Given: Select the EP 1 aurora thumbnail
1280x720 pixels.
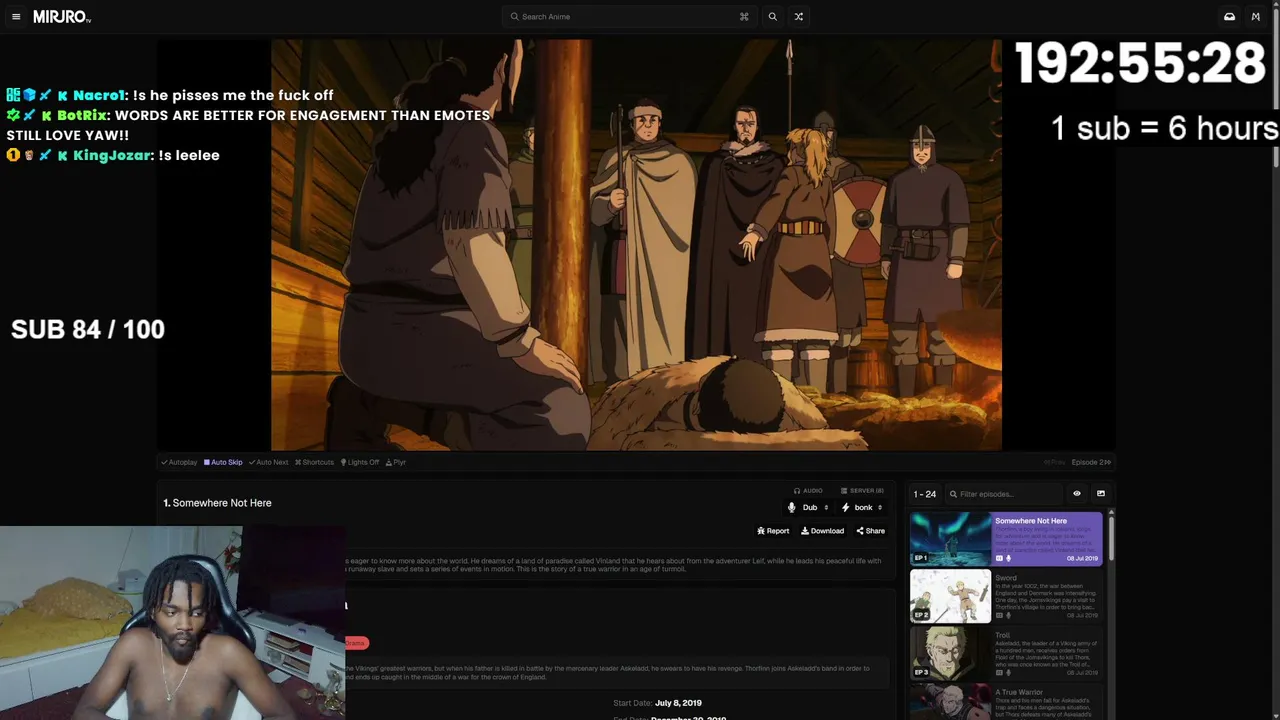Looking at the screenshot, I should pyautogui.click(x=950, y=539).
